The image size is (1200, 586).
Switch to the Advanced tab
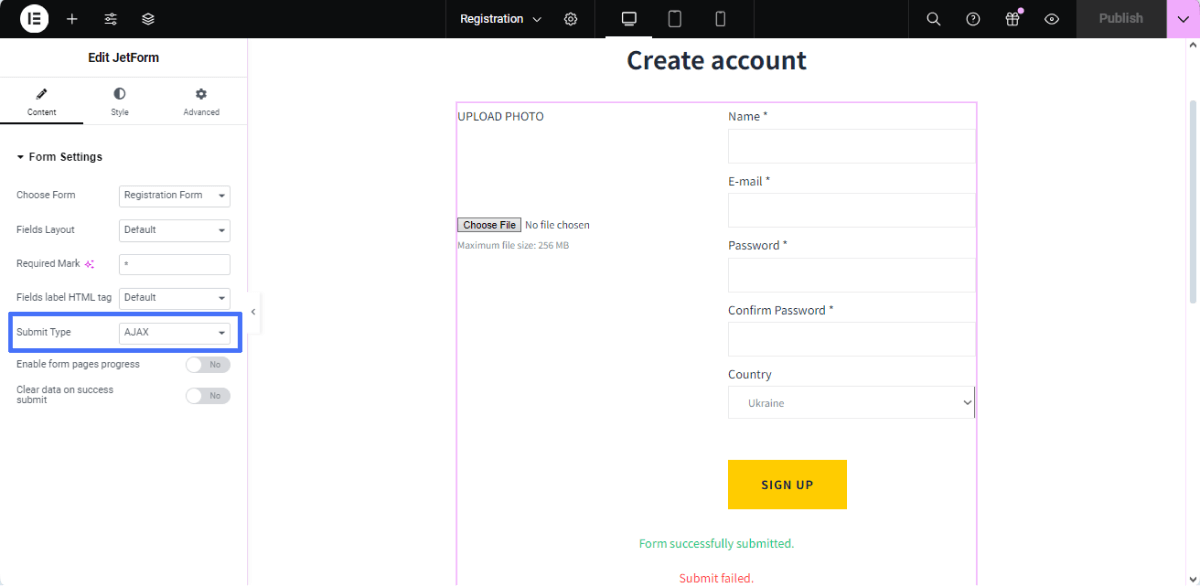[x=201, y=102]
